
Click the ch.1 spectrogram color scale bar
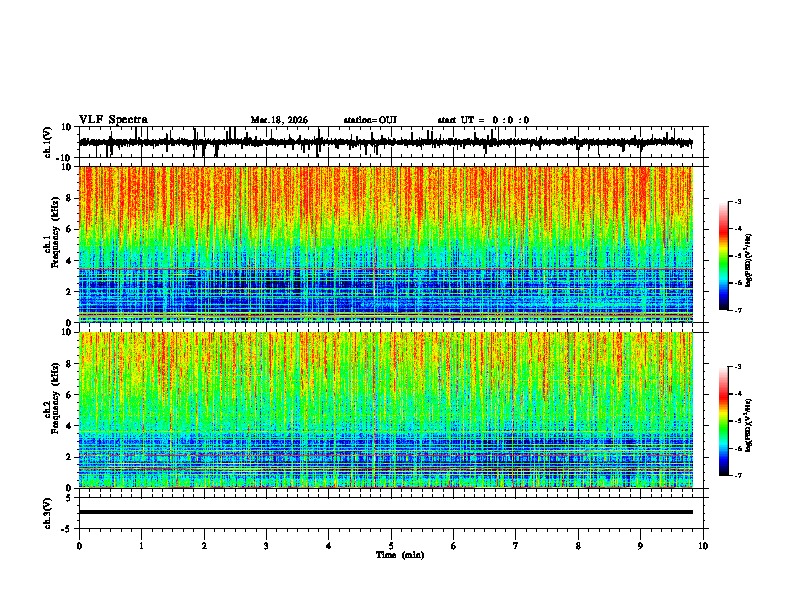click(724, 256)
